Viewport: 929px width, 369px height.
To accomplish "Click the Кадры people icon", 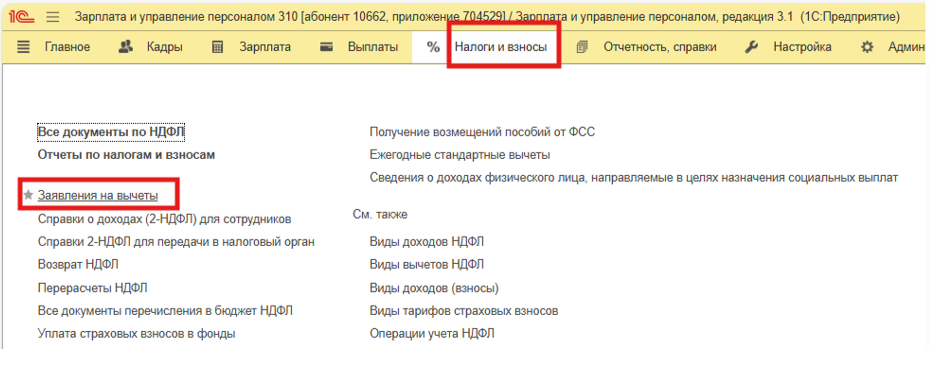I will point(126,47).
